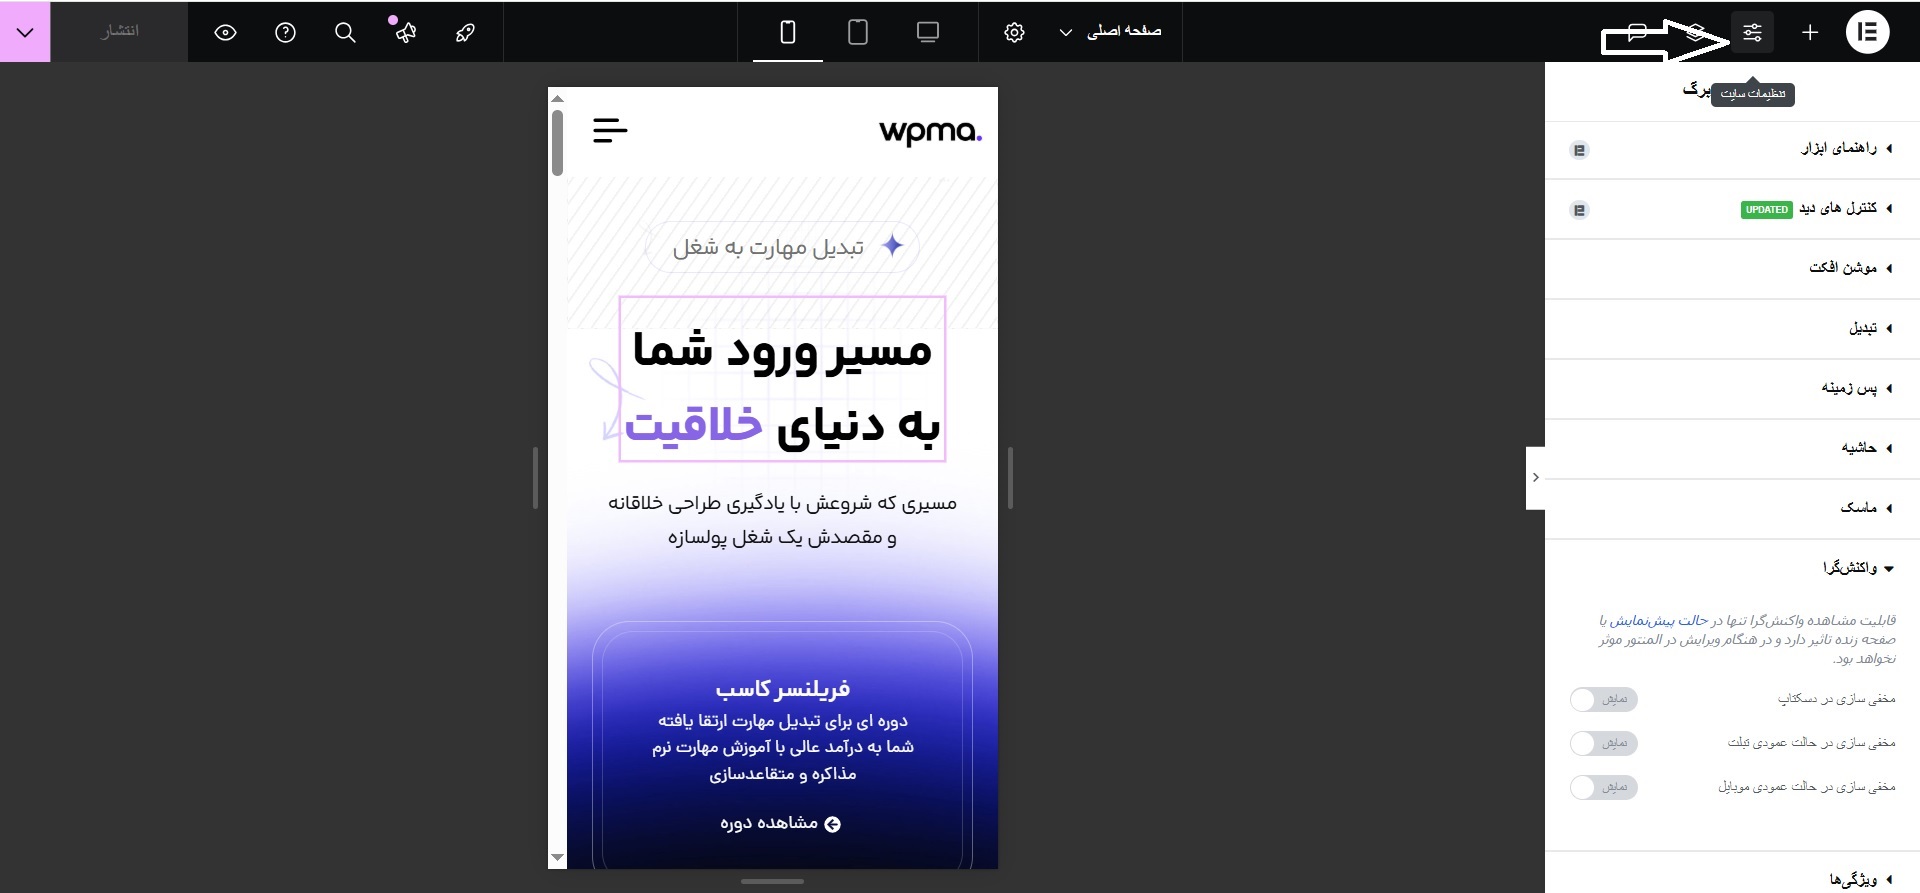Expand the ماسک section
Viewport: 1920px width, 893px height.
pyautogui.click(x=1732, y=509)
